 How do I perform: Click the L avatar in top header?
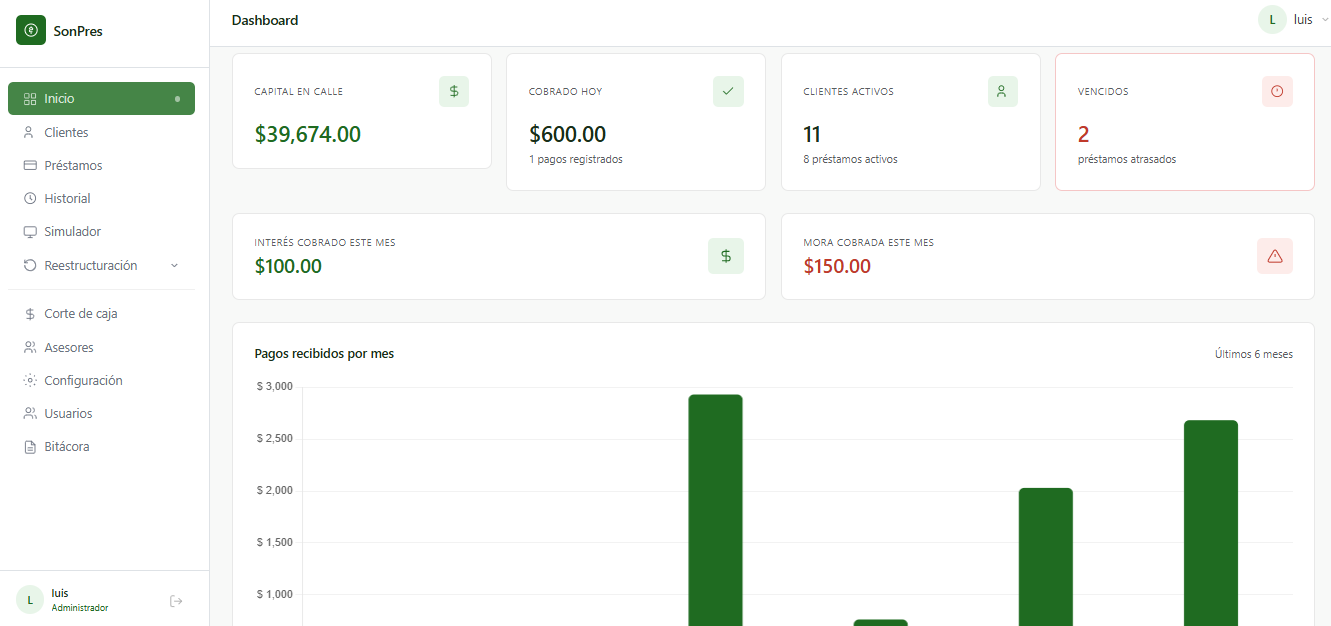[x=1272, y=20]
